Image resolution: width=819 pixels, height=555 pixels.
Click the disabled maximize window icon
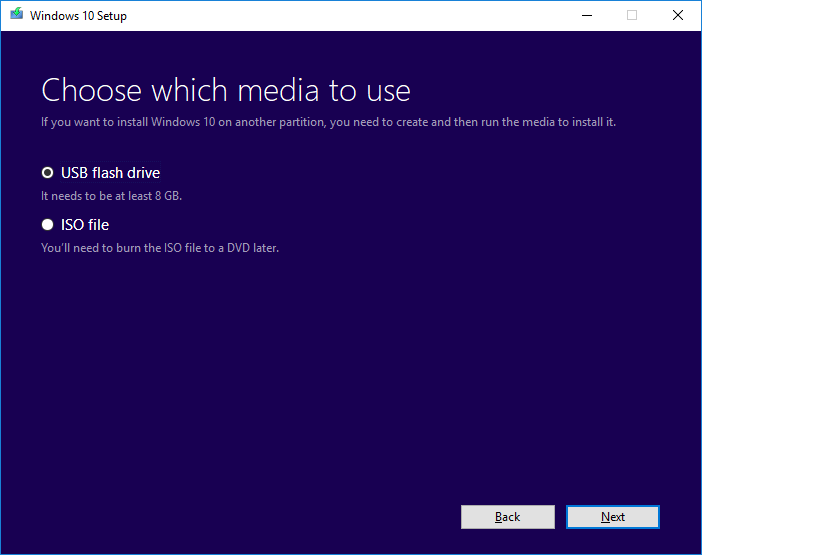tap(632, 15)
